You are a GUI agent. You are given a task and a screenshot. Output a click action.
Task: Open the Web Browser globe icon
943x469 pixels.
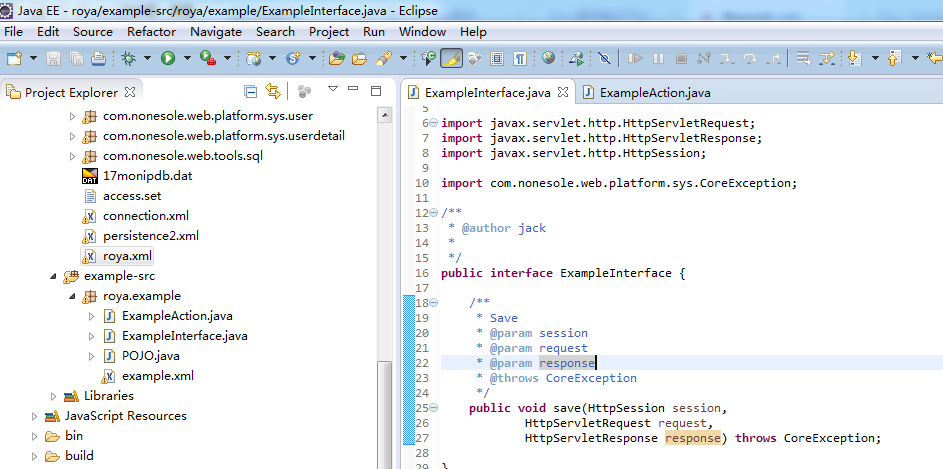coord(548,58)
